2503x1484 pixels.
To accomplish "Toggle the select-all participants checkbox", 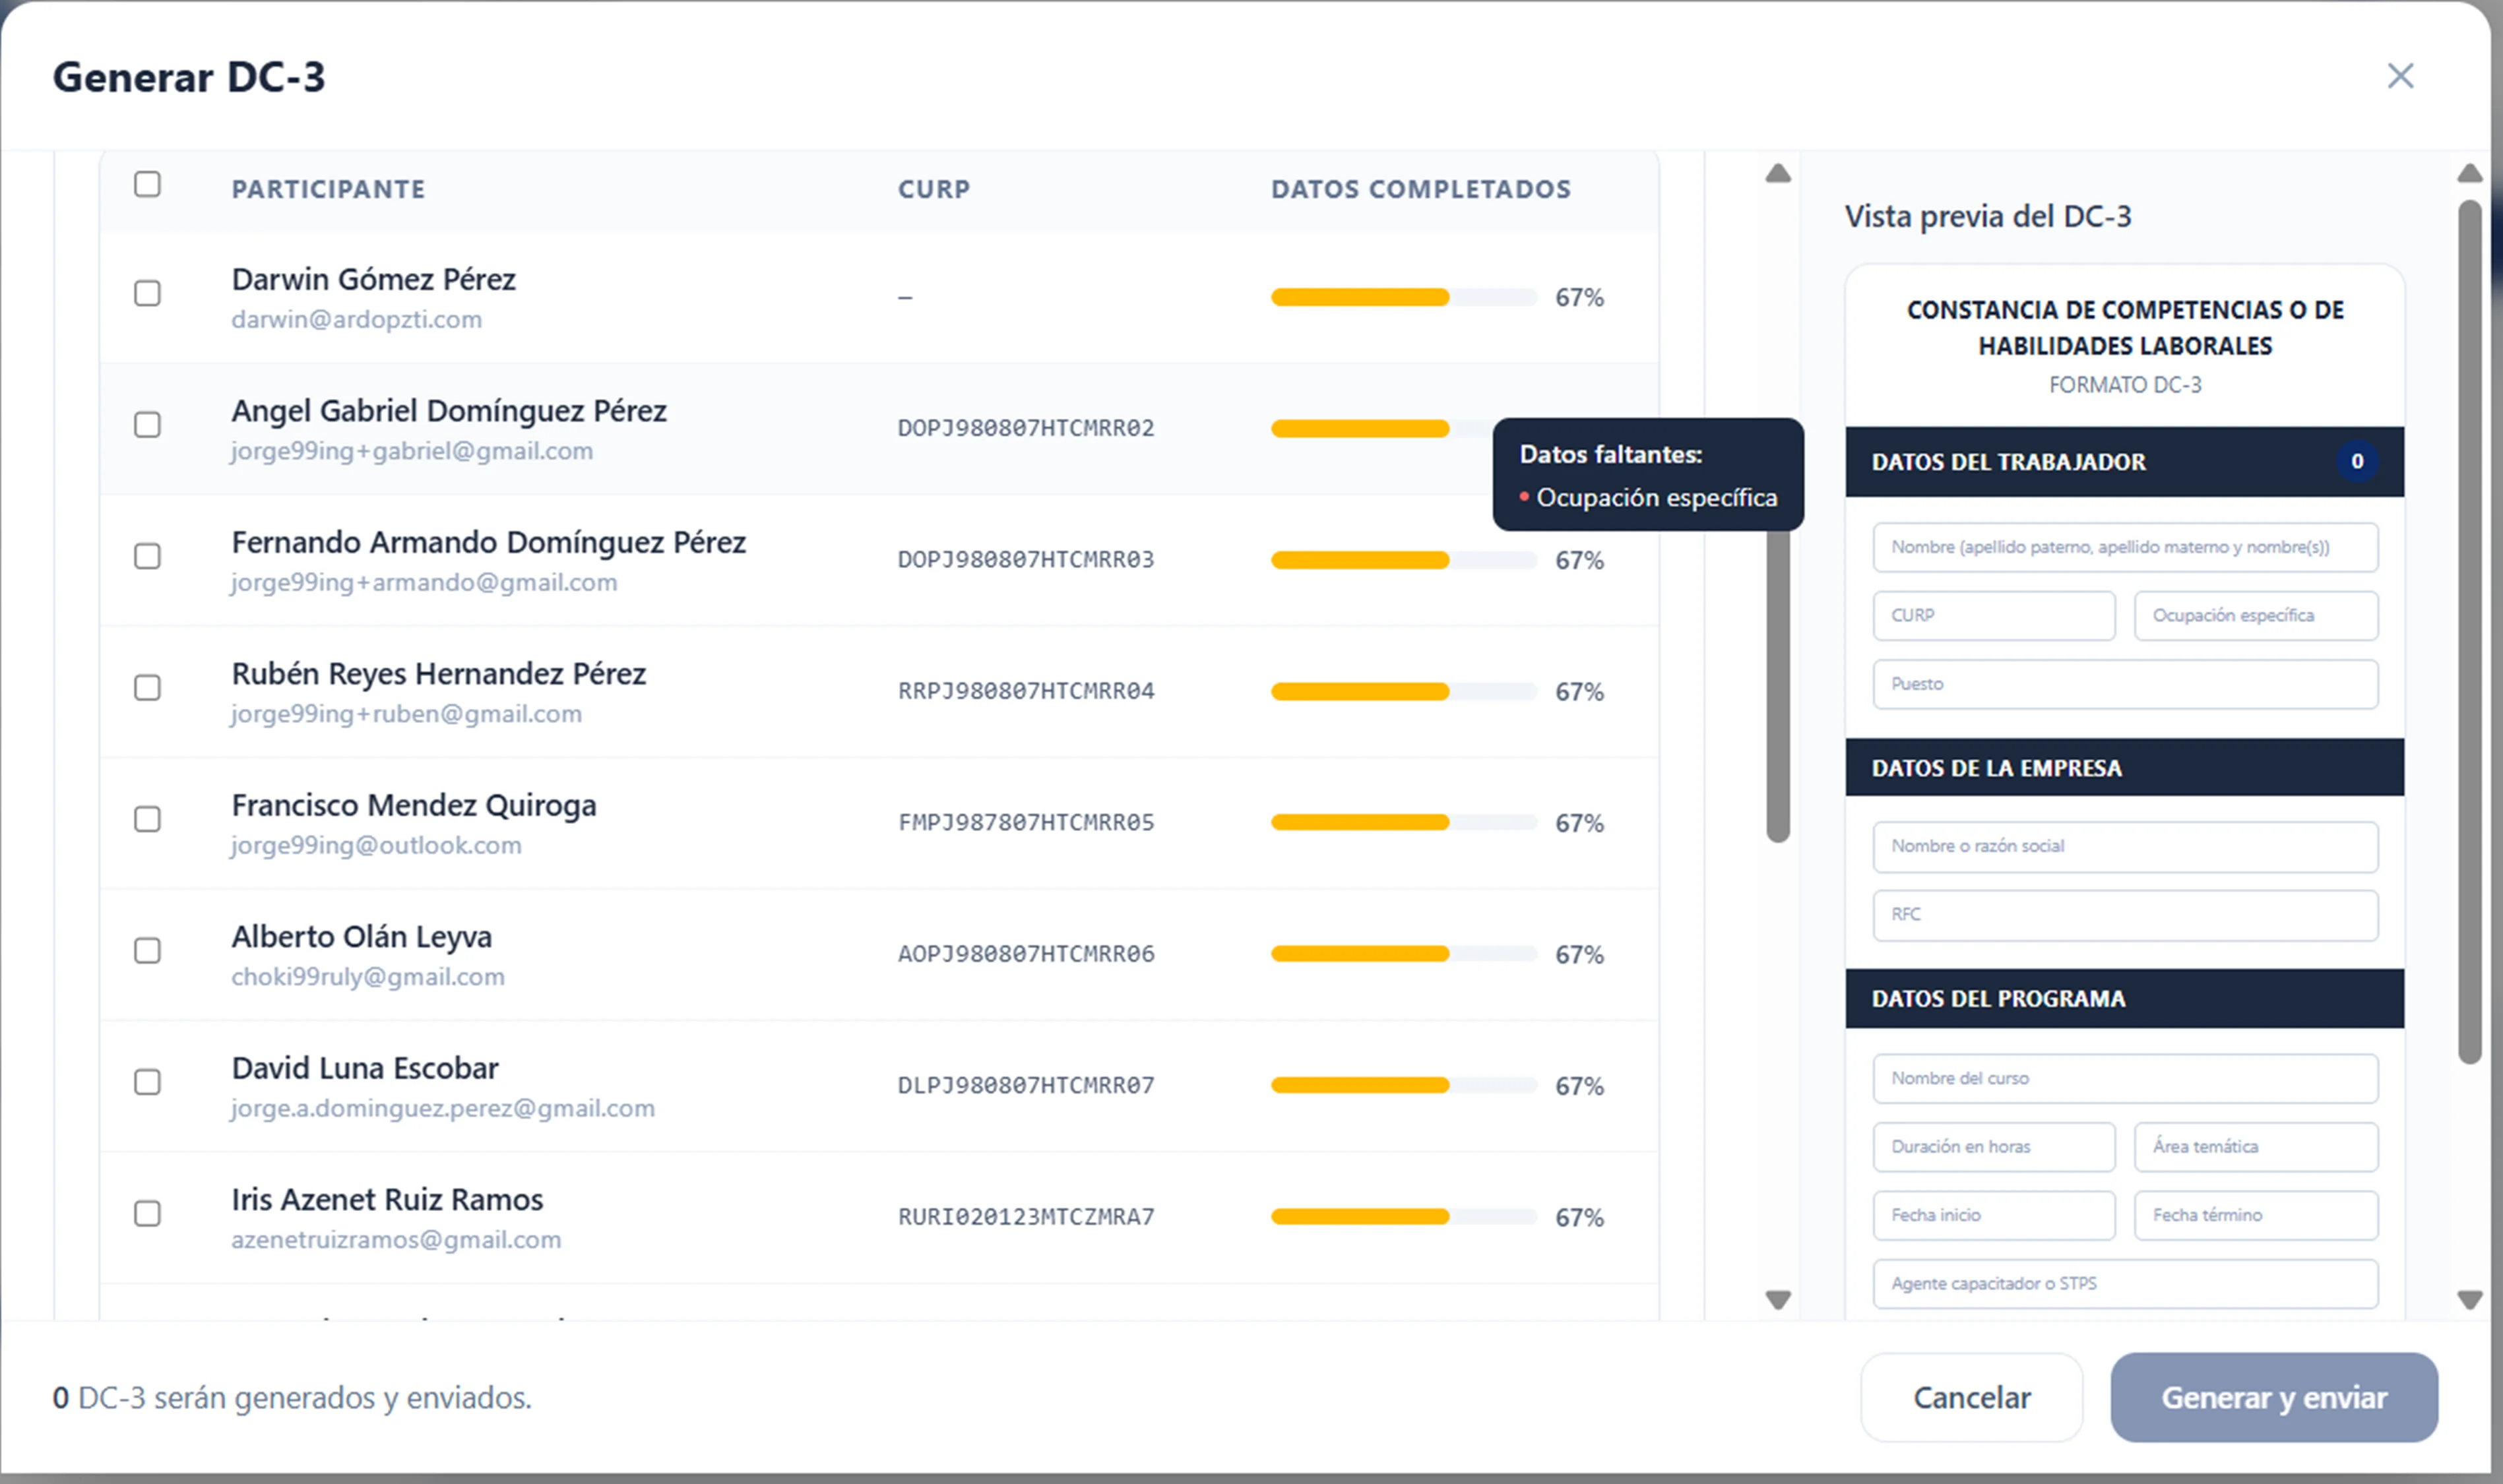I will coord(147,184).
